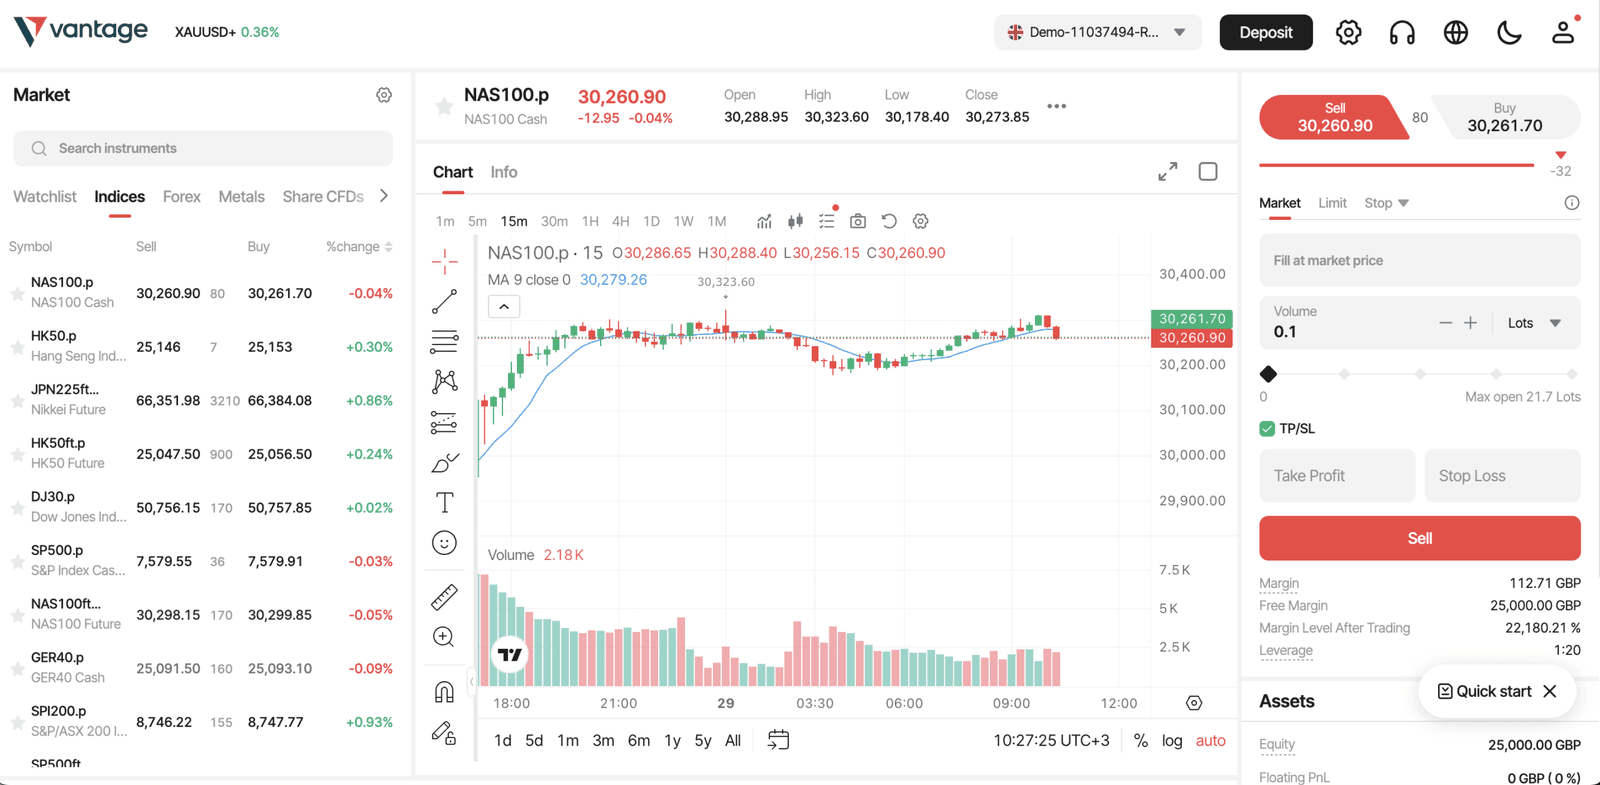
Task: Select the brush drawing tool
Action: 445,462
